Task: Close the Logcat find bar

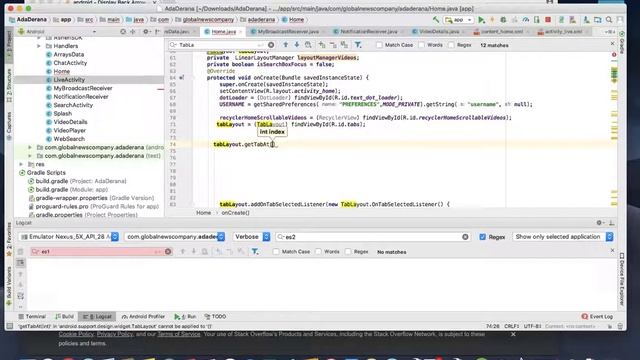Action: (612, 250)
